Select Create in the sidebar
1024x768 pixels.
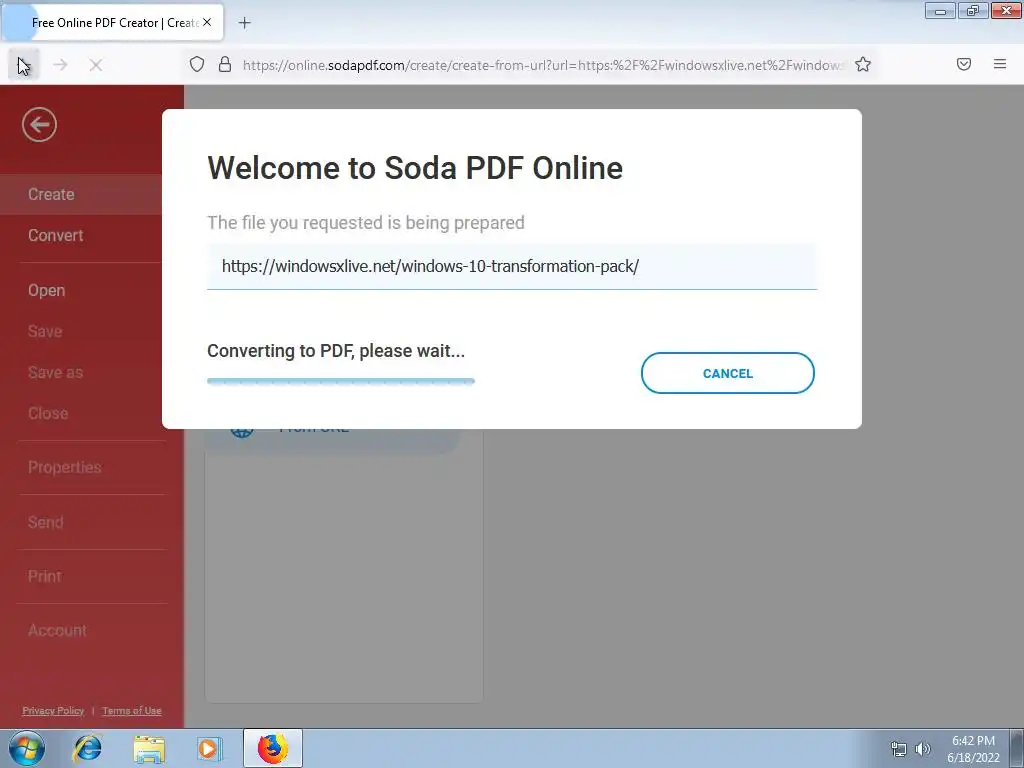coord(81,194)
